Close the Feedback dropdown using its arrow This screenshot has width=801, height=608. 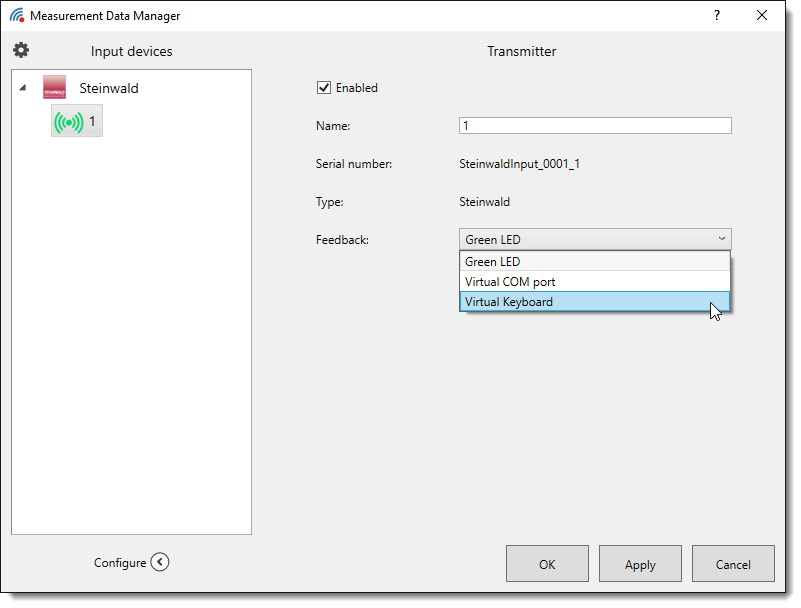[721, 239]
